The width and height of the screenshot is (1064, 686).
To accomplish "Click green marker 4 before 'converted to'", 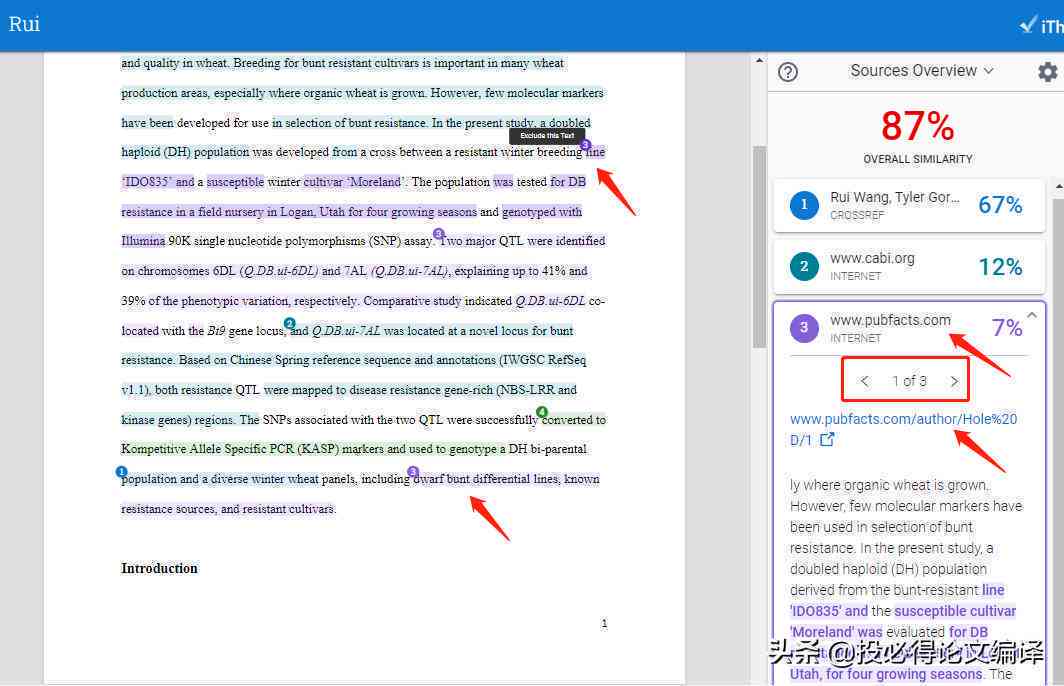I will tap(542, 412).
